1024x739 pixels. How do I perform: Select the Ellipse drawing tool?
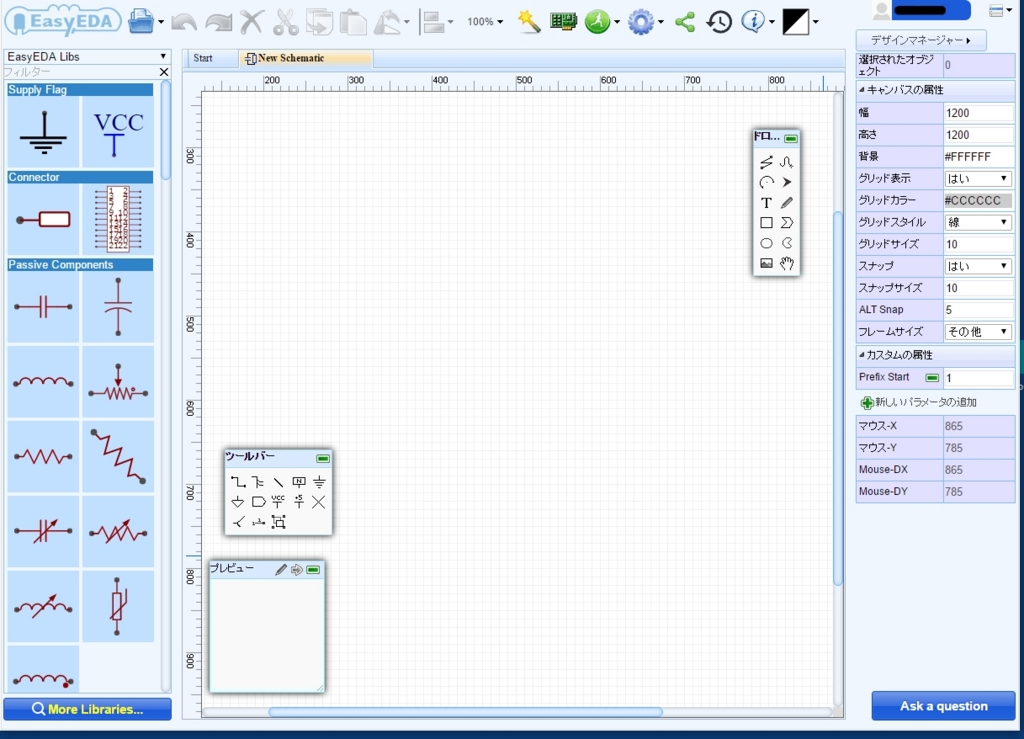click(x=766, y=243)
